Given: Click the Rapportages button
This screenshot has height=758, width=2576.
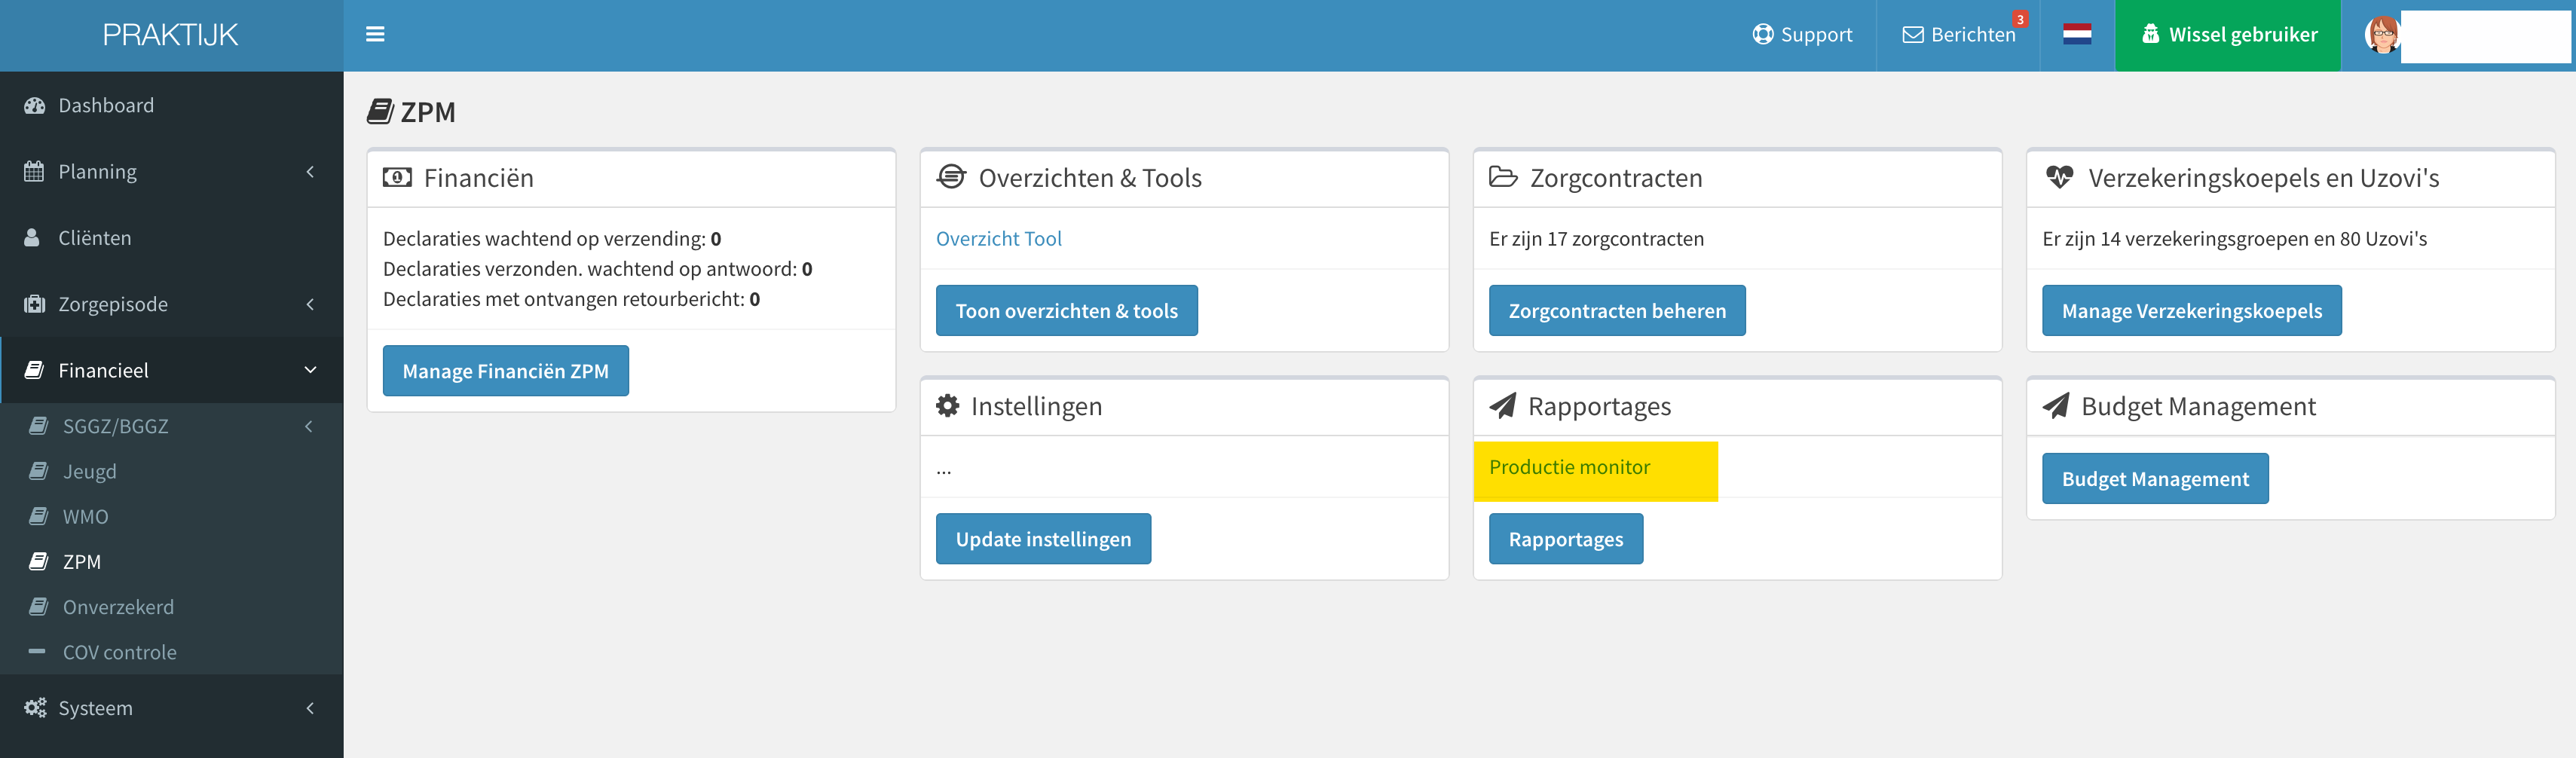Looking at the screenshot, I should point(1565,538).
